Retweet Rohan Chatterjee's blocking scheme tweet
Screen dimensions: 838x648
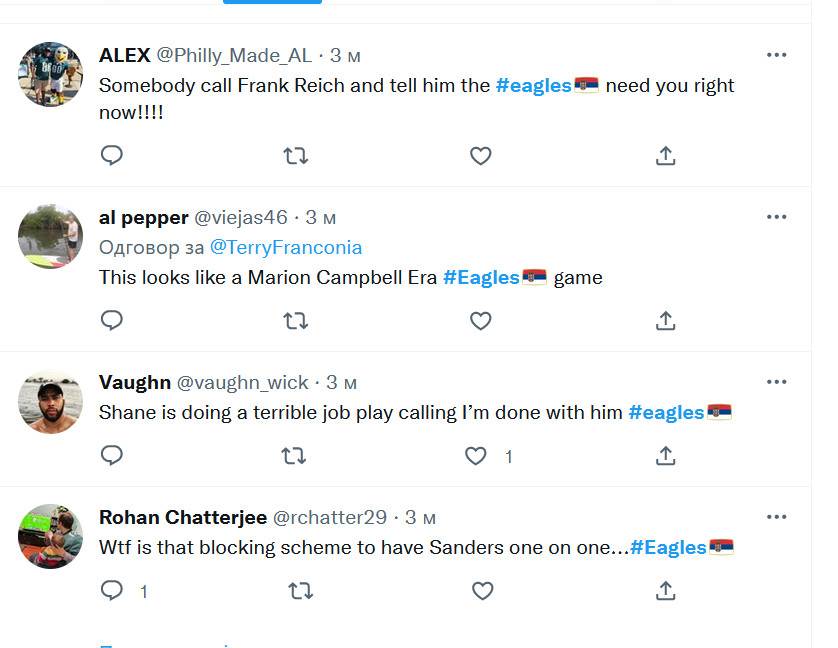[299, 591]
